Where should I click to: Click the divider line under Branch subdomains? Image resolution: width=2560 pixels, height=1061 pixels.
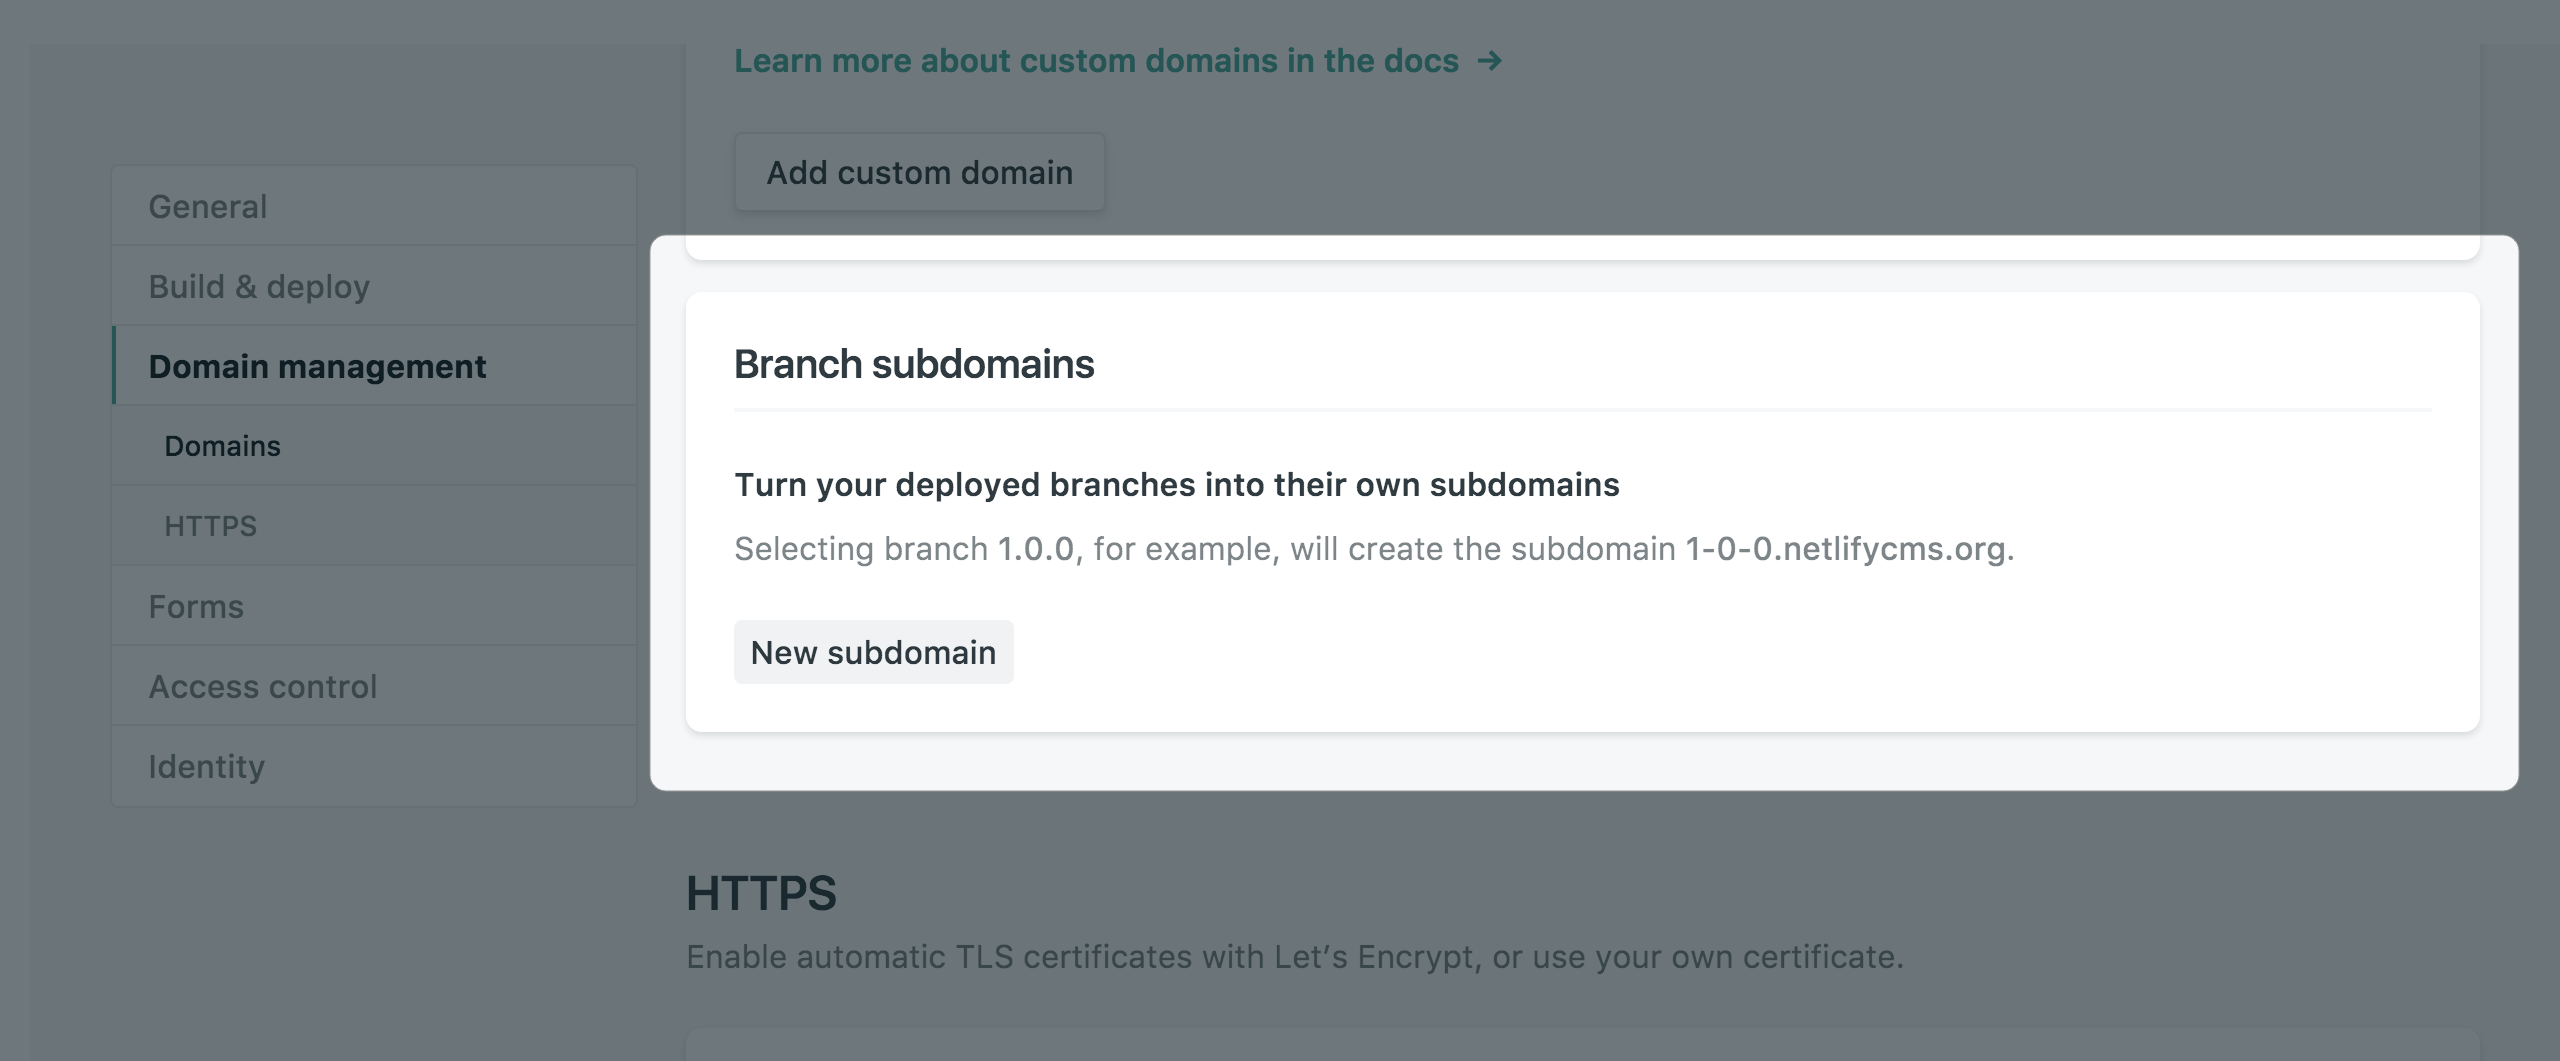(1582, 410)
